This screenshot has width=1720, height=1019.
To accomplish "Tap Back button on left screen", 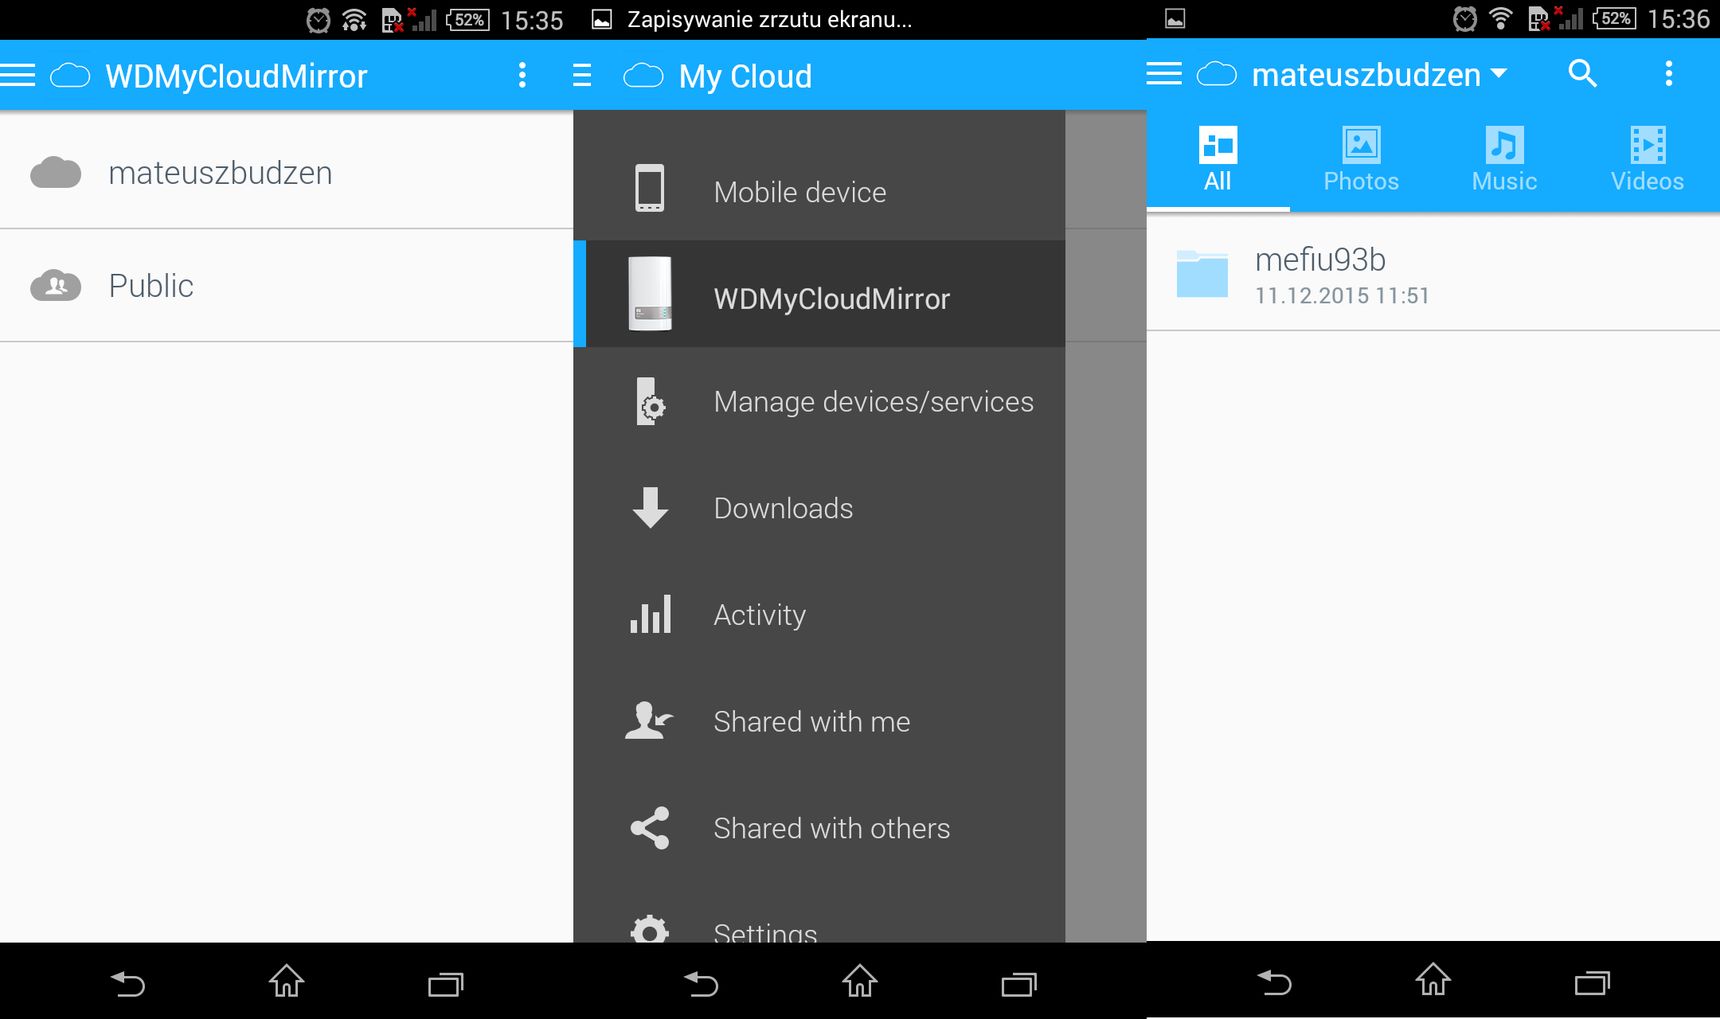I will pos(127,984).
